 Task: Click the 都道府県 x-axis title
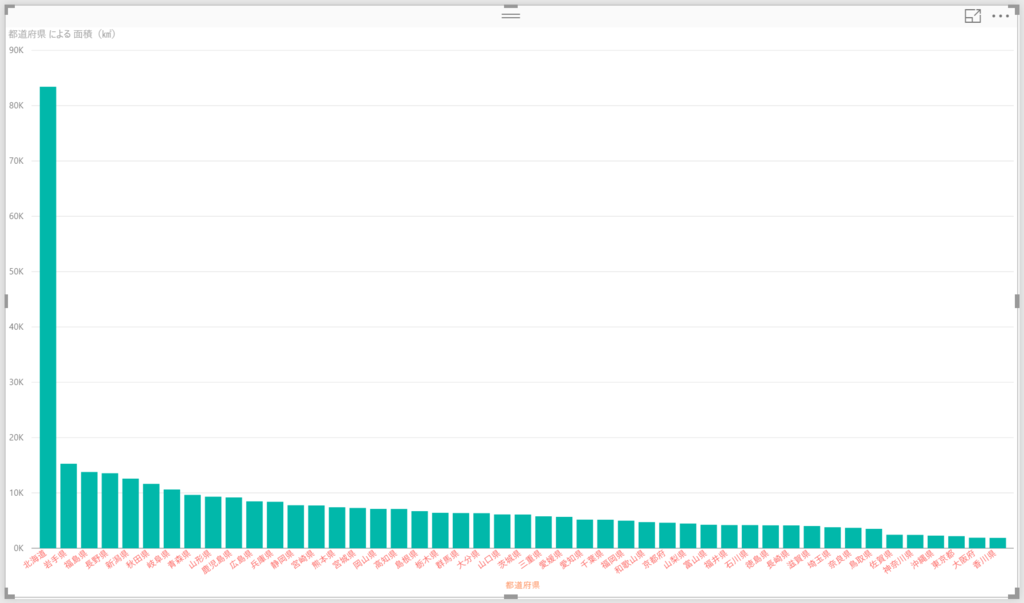(522, 585)
